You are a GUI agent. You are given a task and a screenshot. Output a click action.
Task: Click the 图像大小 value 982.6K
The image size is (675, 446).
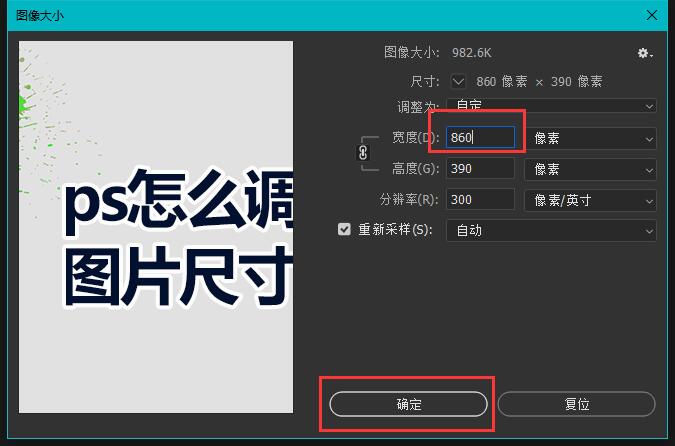[x=471, y=53]
